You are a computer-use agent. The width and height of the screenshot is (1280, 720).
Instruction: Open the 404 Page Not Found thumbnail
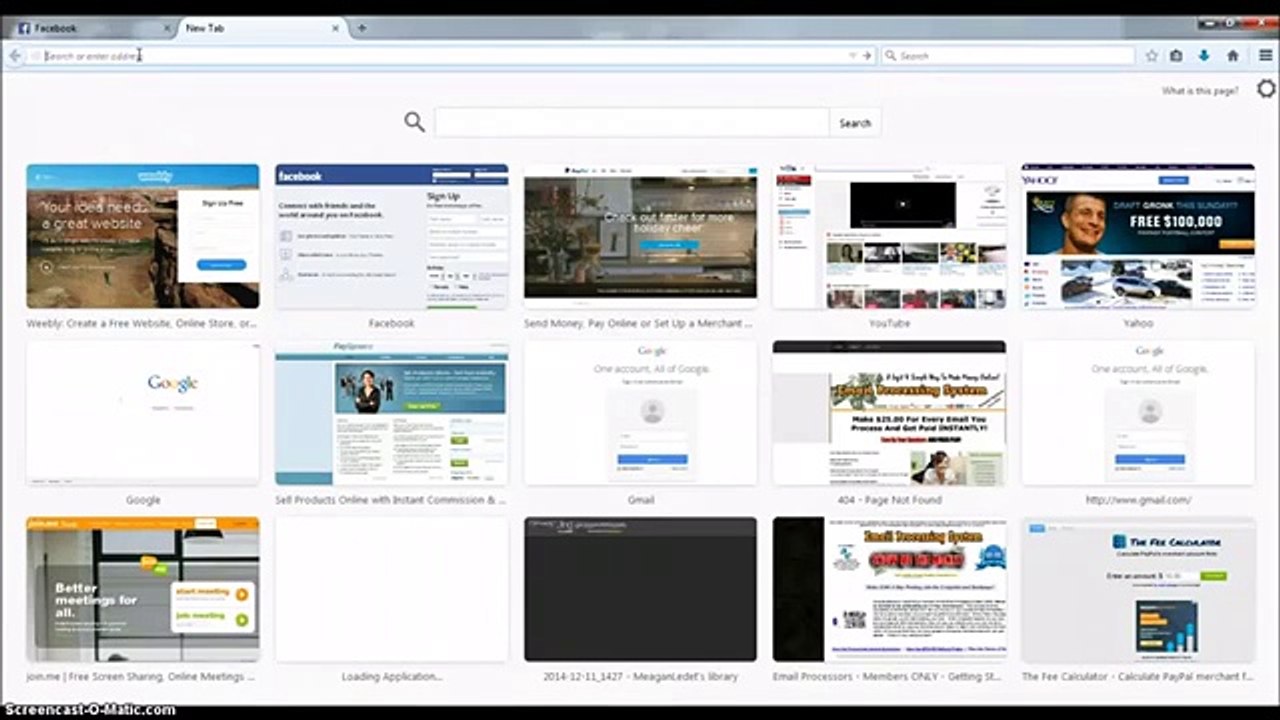(890, 413)
